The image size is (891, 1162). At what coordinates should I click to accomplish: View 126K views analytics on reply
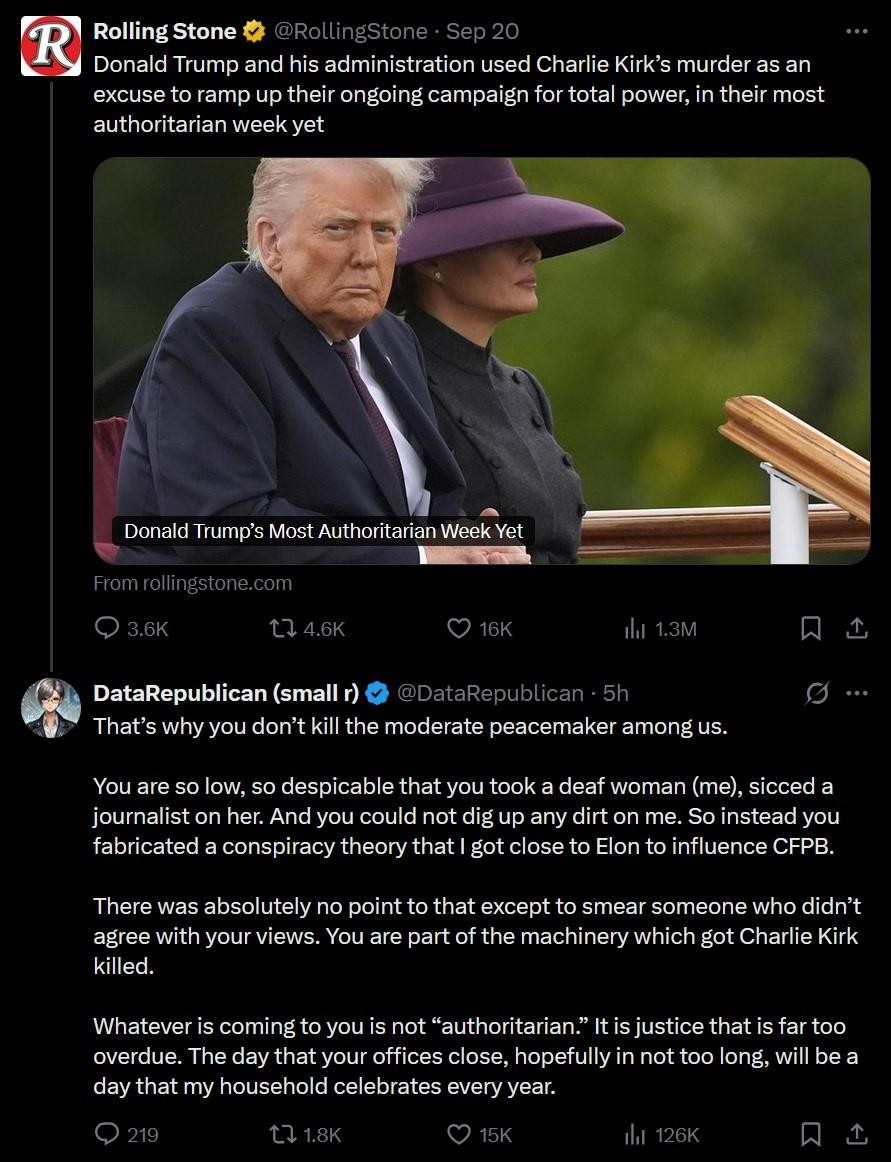662,1135
